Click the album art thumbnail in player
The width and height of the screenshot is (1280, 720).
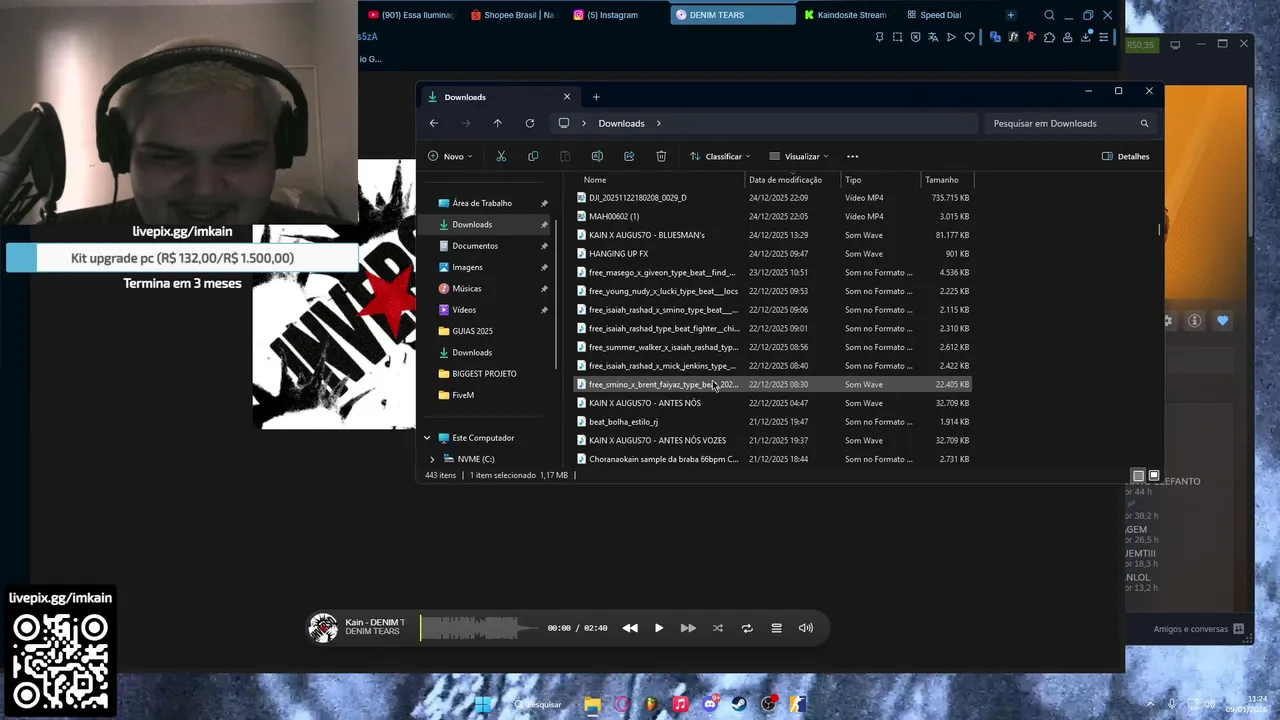[323, 628]
